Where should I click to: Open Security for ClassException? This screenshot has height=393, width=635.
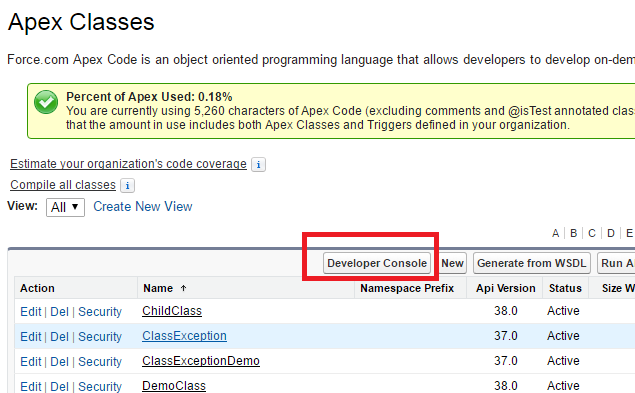pos(100,337)
